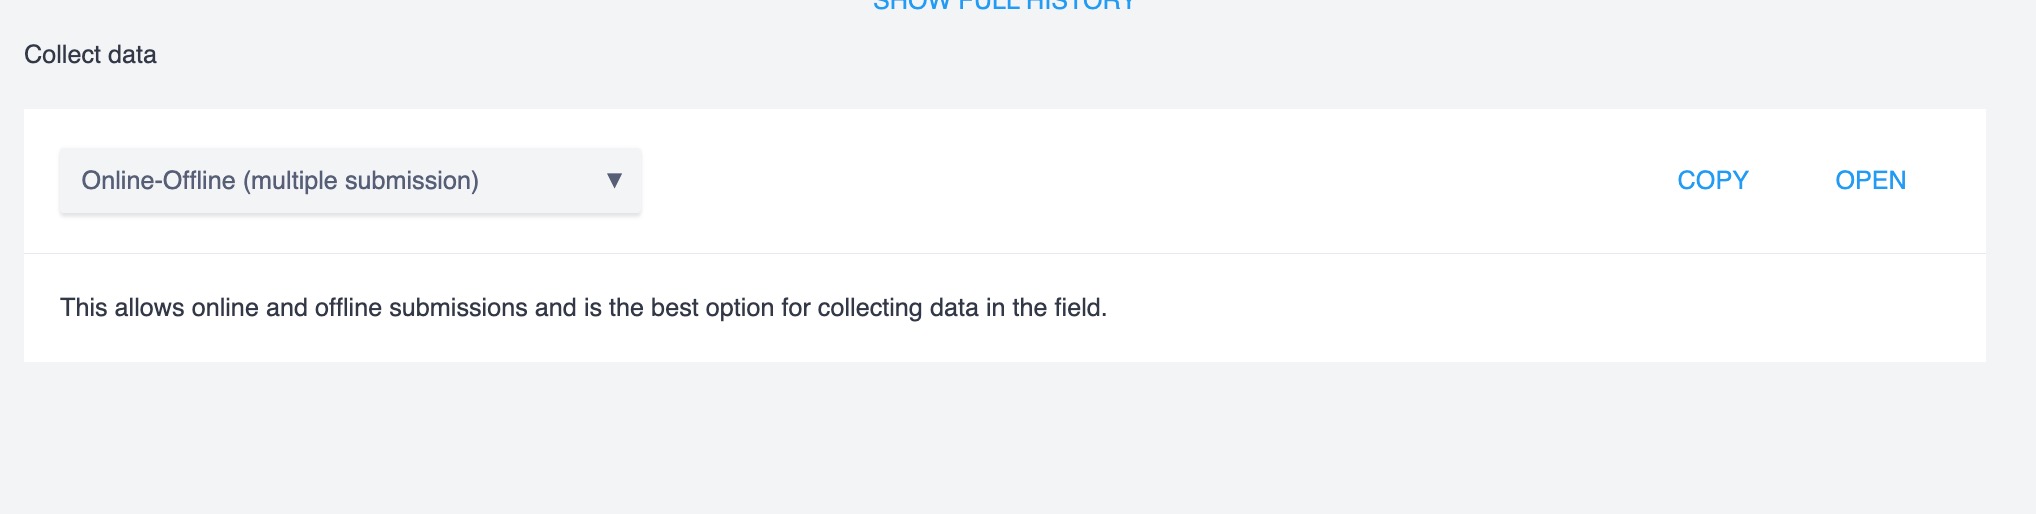2036x514 pixels.
Task: Click the SHOW FULL HISTORY link
Action: (x=1004, y=5)
